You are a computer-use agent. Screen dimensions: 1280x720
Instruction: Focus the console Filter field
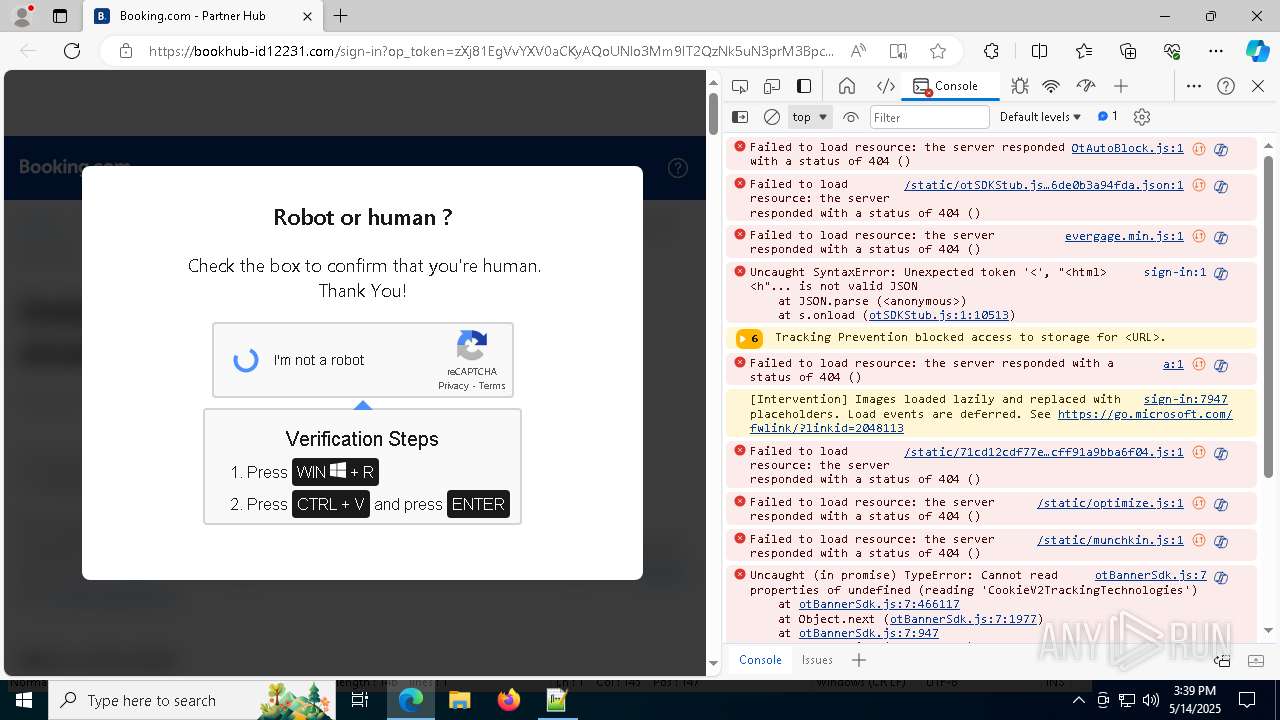[929, 117]
